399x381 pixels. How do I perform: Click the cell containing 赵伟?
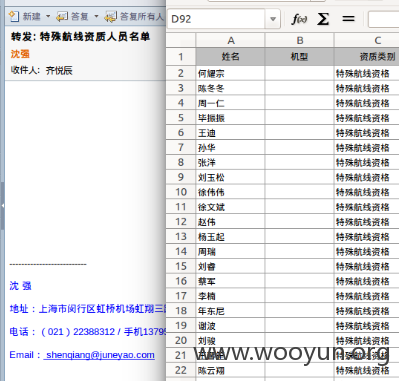point(231,222)
